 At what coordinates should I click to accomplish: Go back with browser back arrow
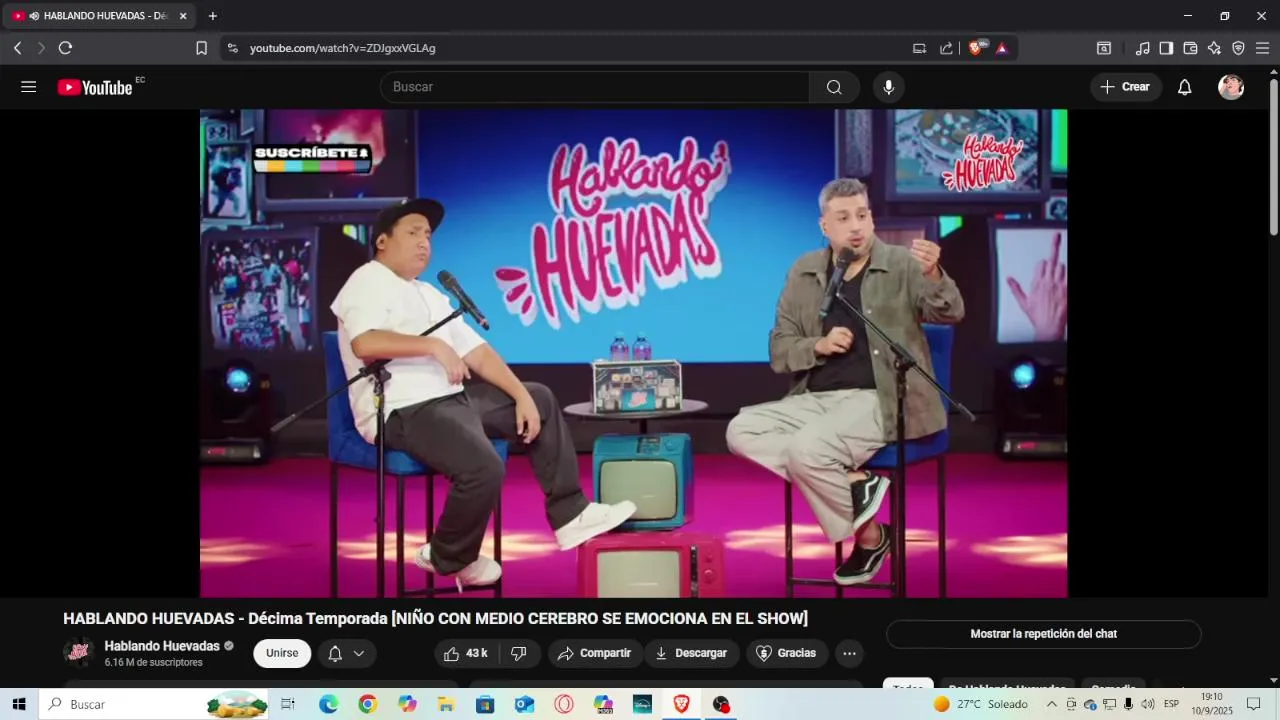pyautogui.click(x=17, y=48)
